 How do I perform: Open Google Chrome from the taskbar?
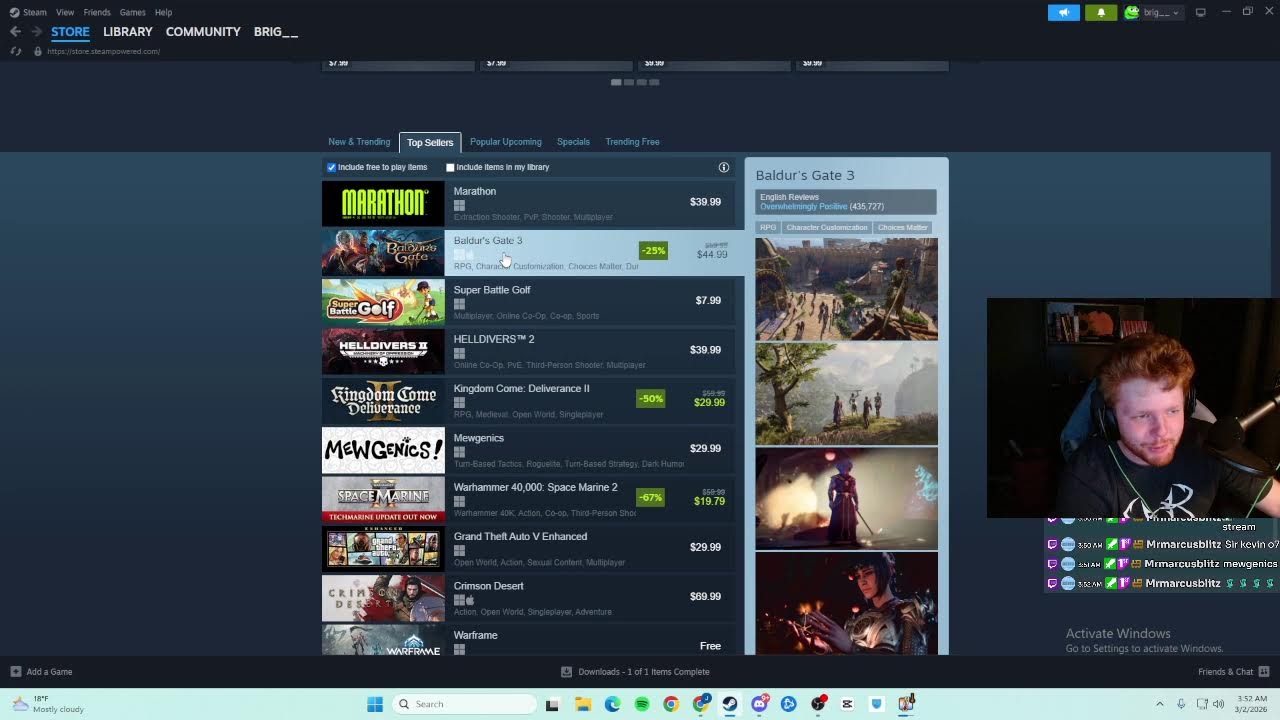tap(671, 704)
